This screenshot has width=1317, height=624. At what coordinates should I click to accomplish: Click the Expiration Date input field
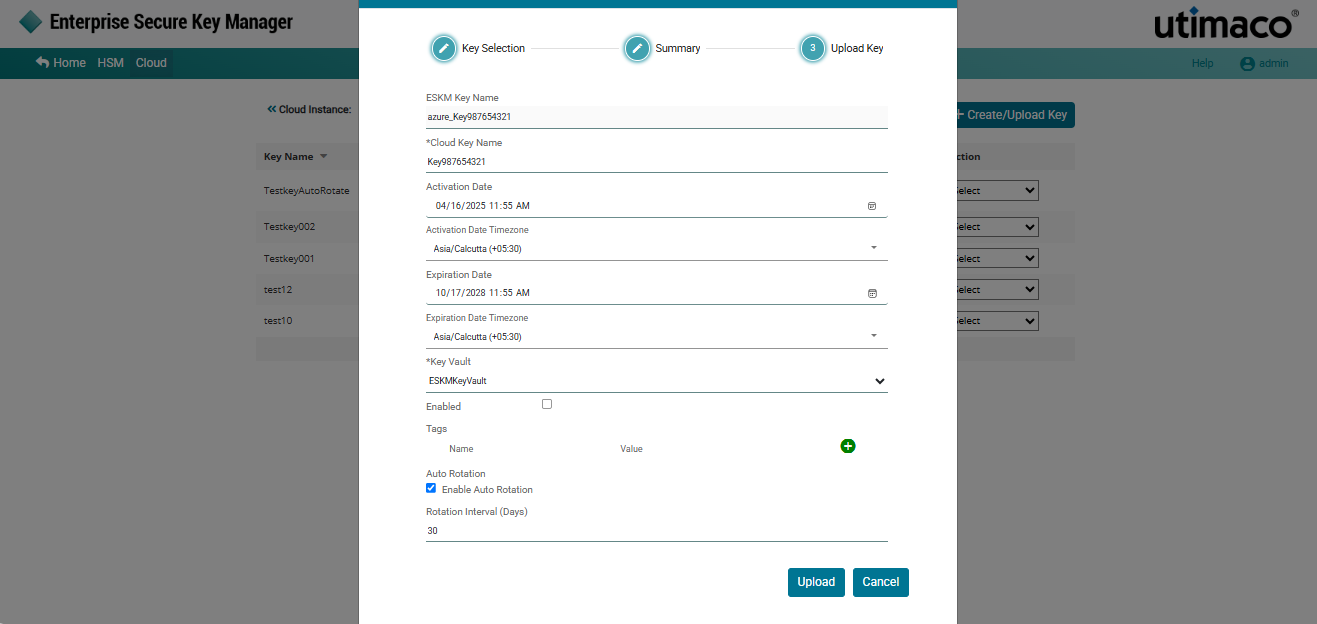[657, 293]
